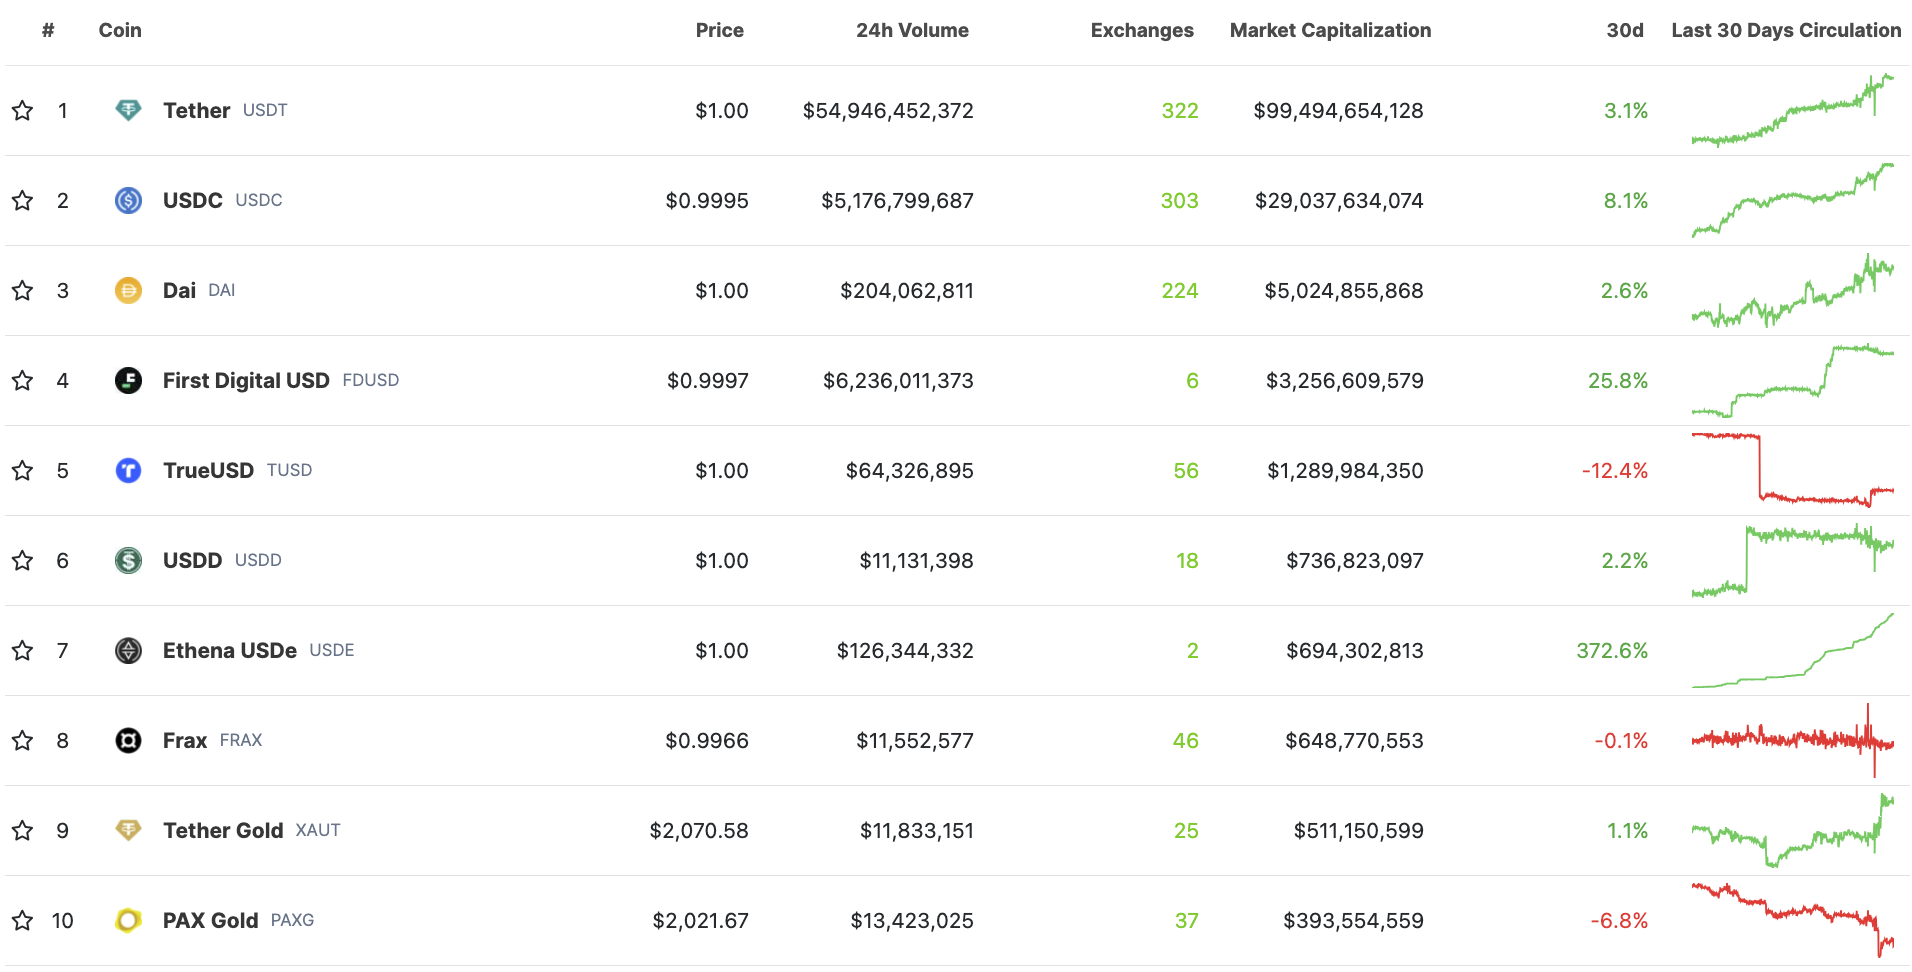The height and width of the screenshot is (972, 1912).
Task: Click Tether's 322 exchanges count
Action: (x=1180, y=110)
